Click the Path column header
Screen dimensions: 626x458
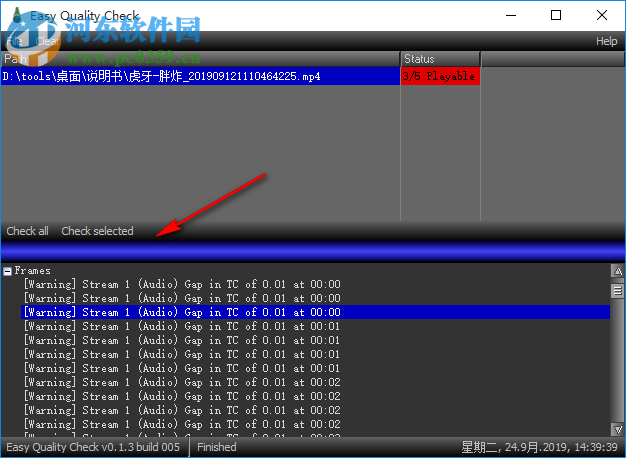200,59
